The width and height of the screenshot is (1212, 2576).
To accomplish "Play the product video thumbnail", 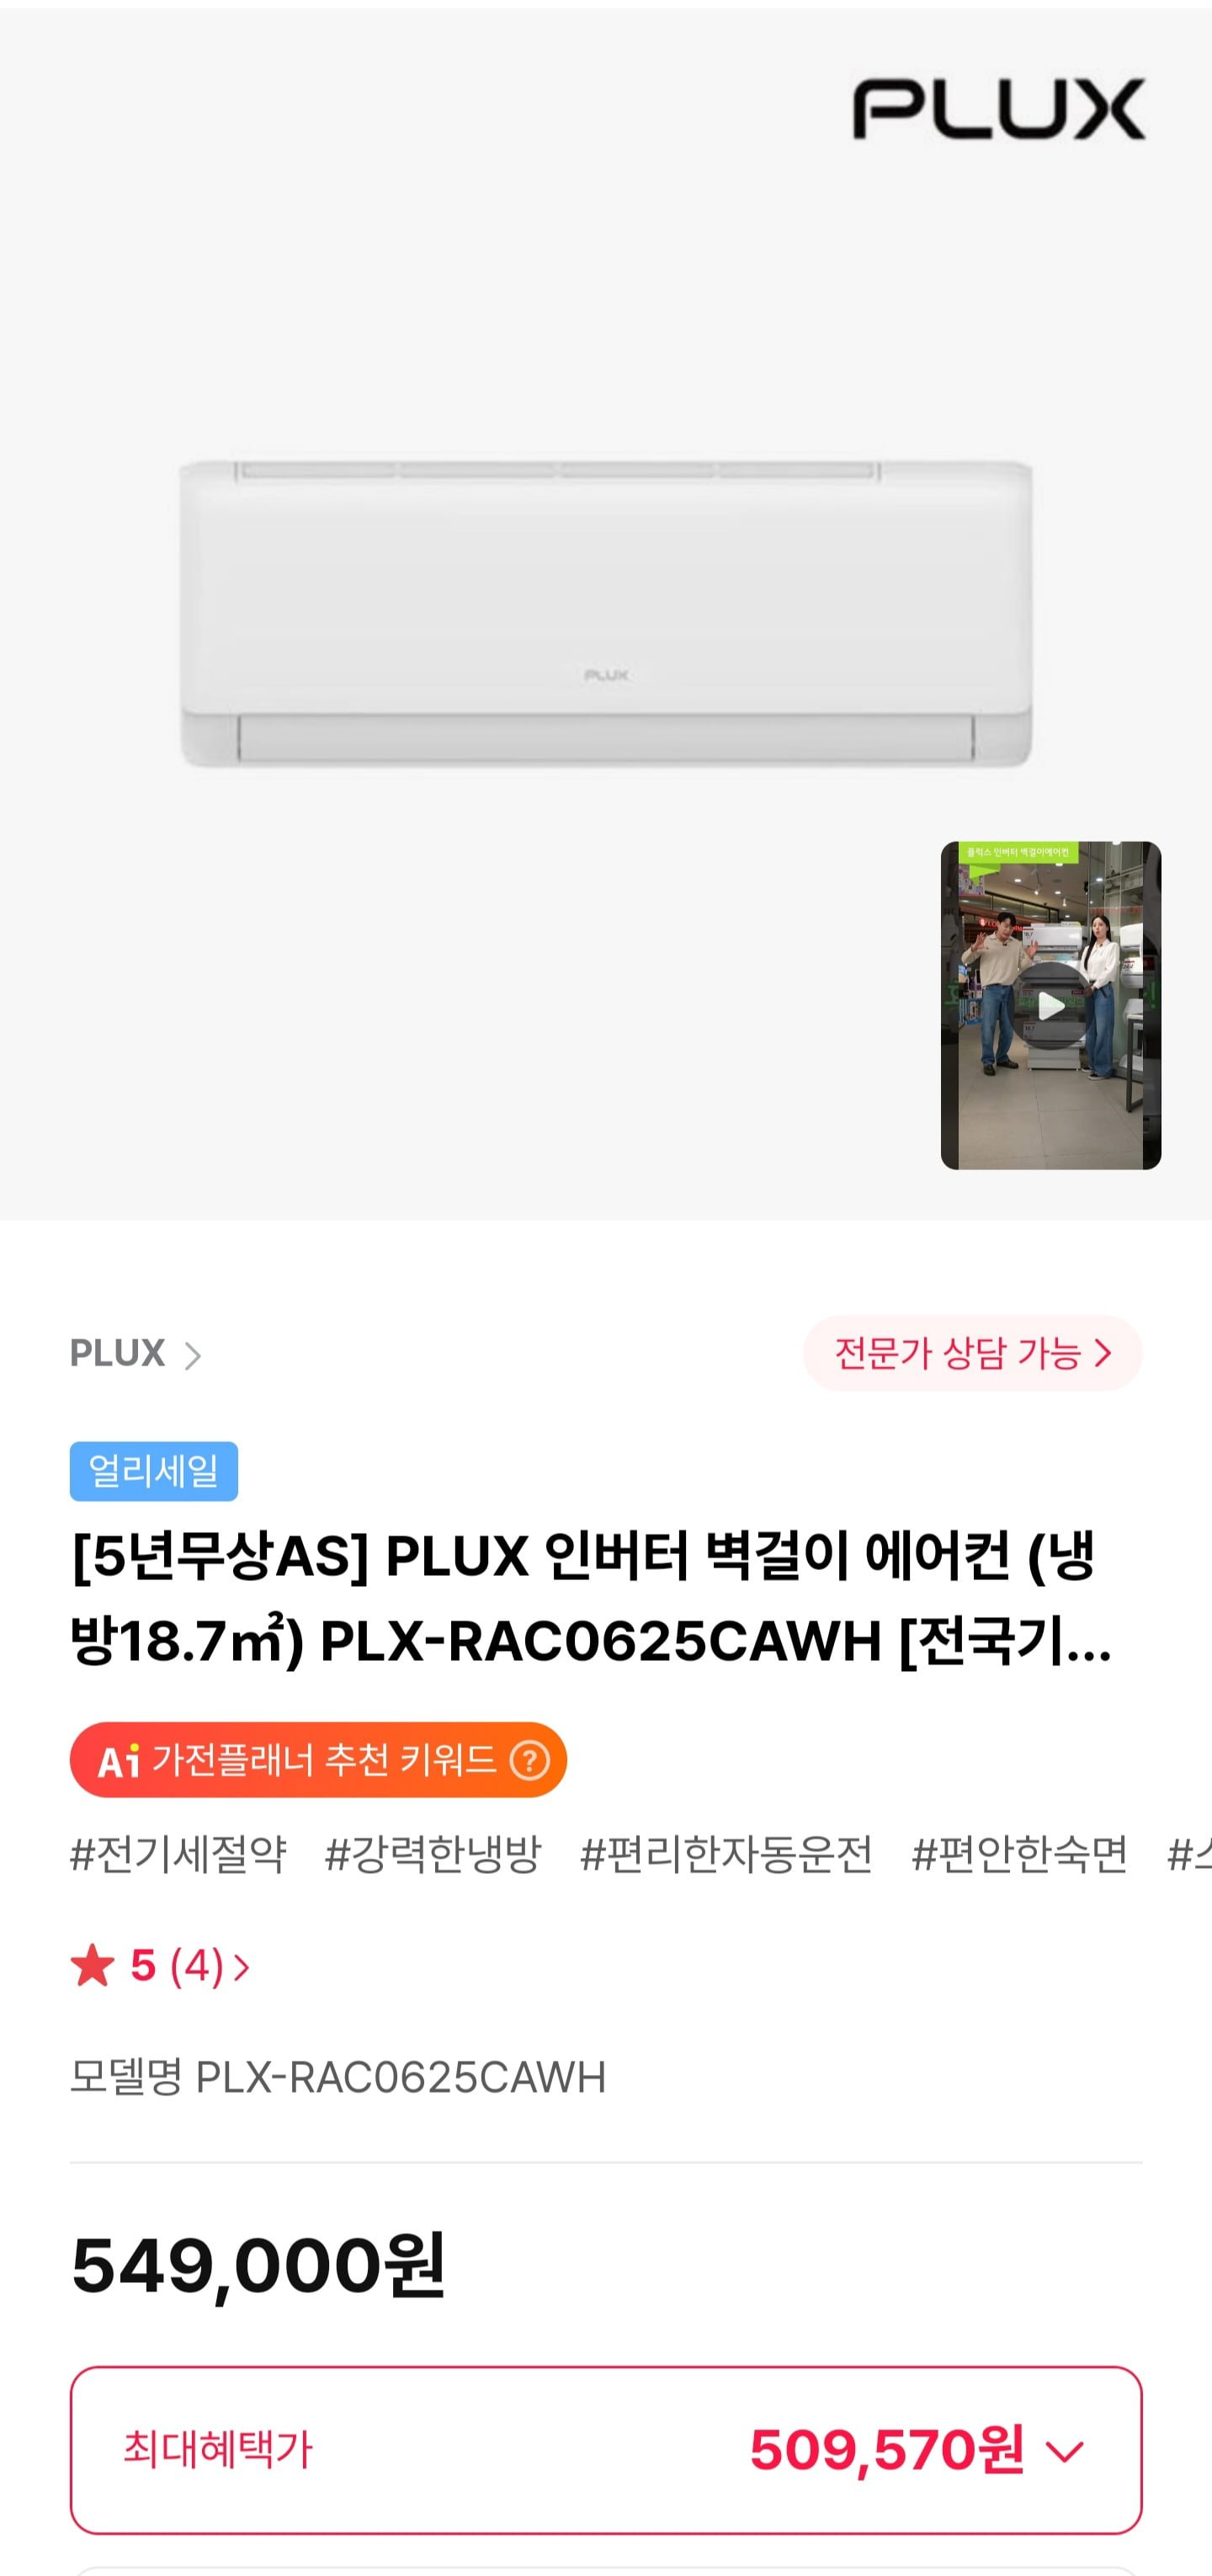I will 1051,1005.
